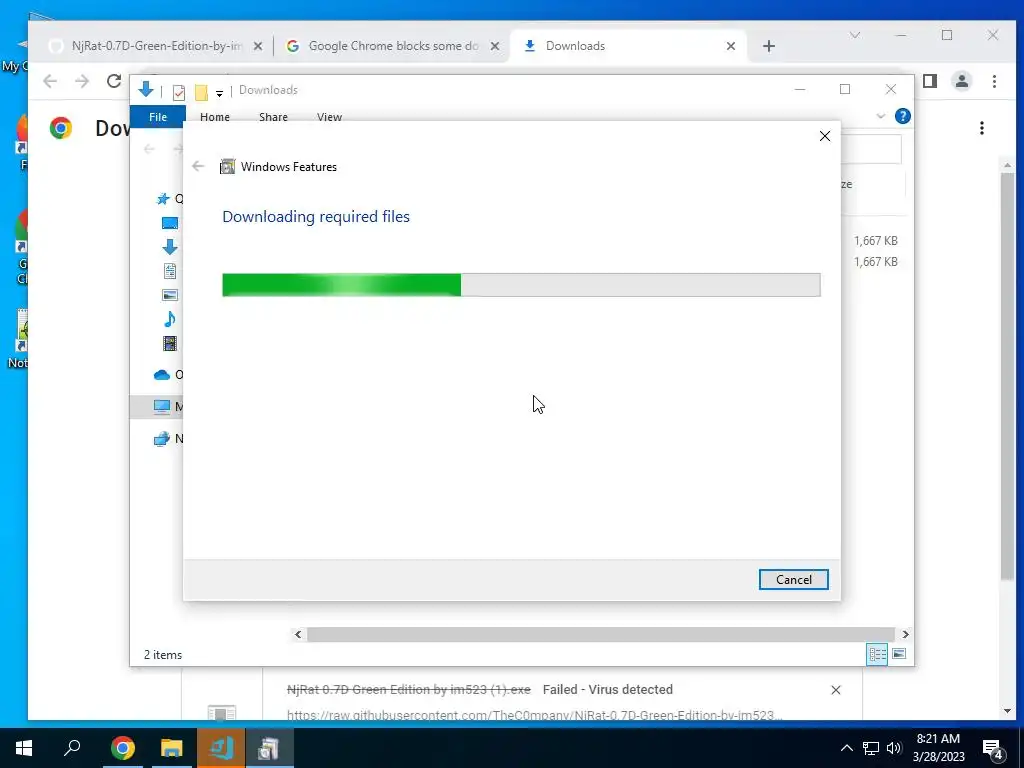1024x768 pixels.
Task: Open notification center
Action: pyautogui.click(x=993, y=748)
